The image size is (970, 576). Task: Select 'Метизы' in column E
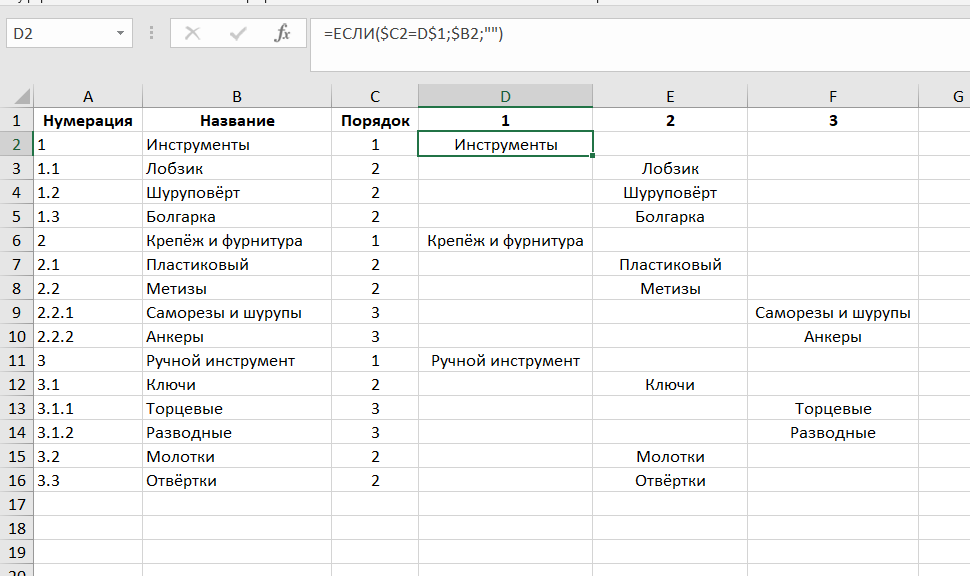click(670, 288)
